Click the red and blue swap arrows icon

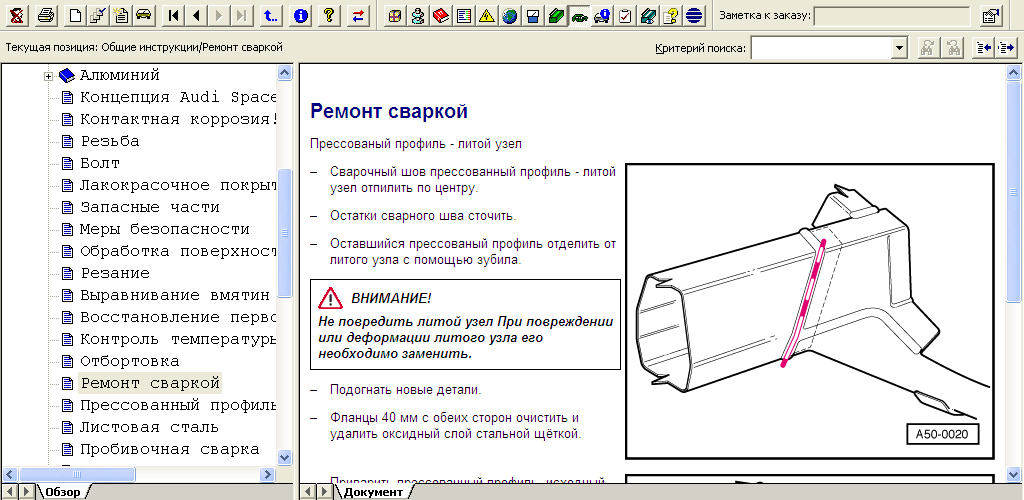coord(359,15)
